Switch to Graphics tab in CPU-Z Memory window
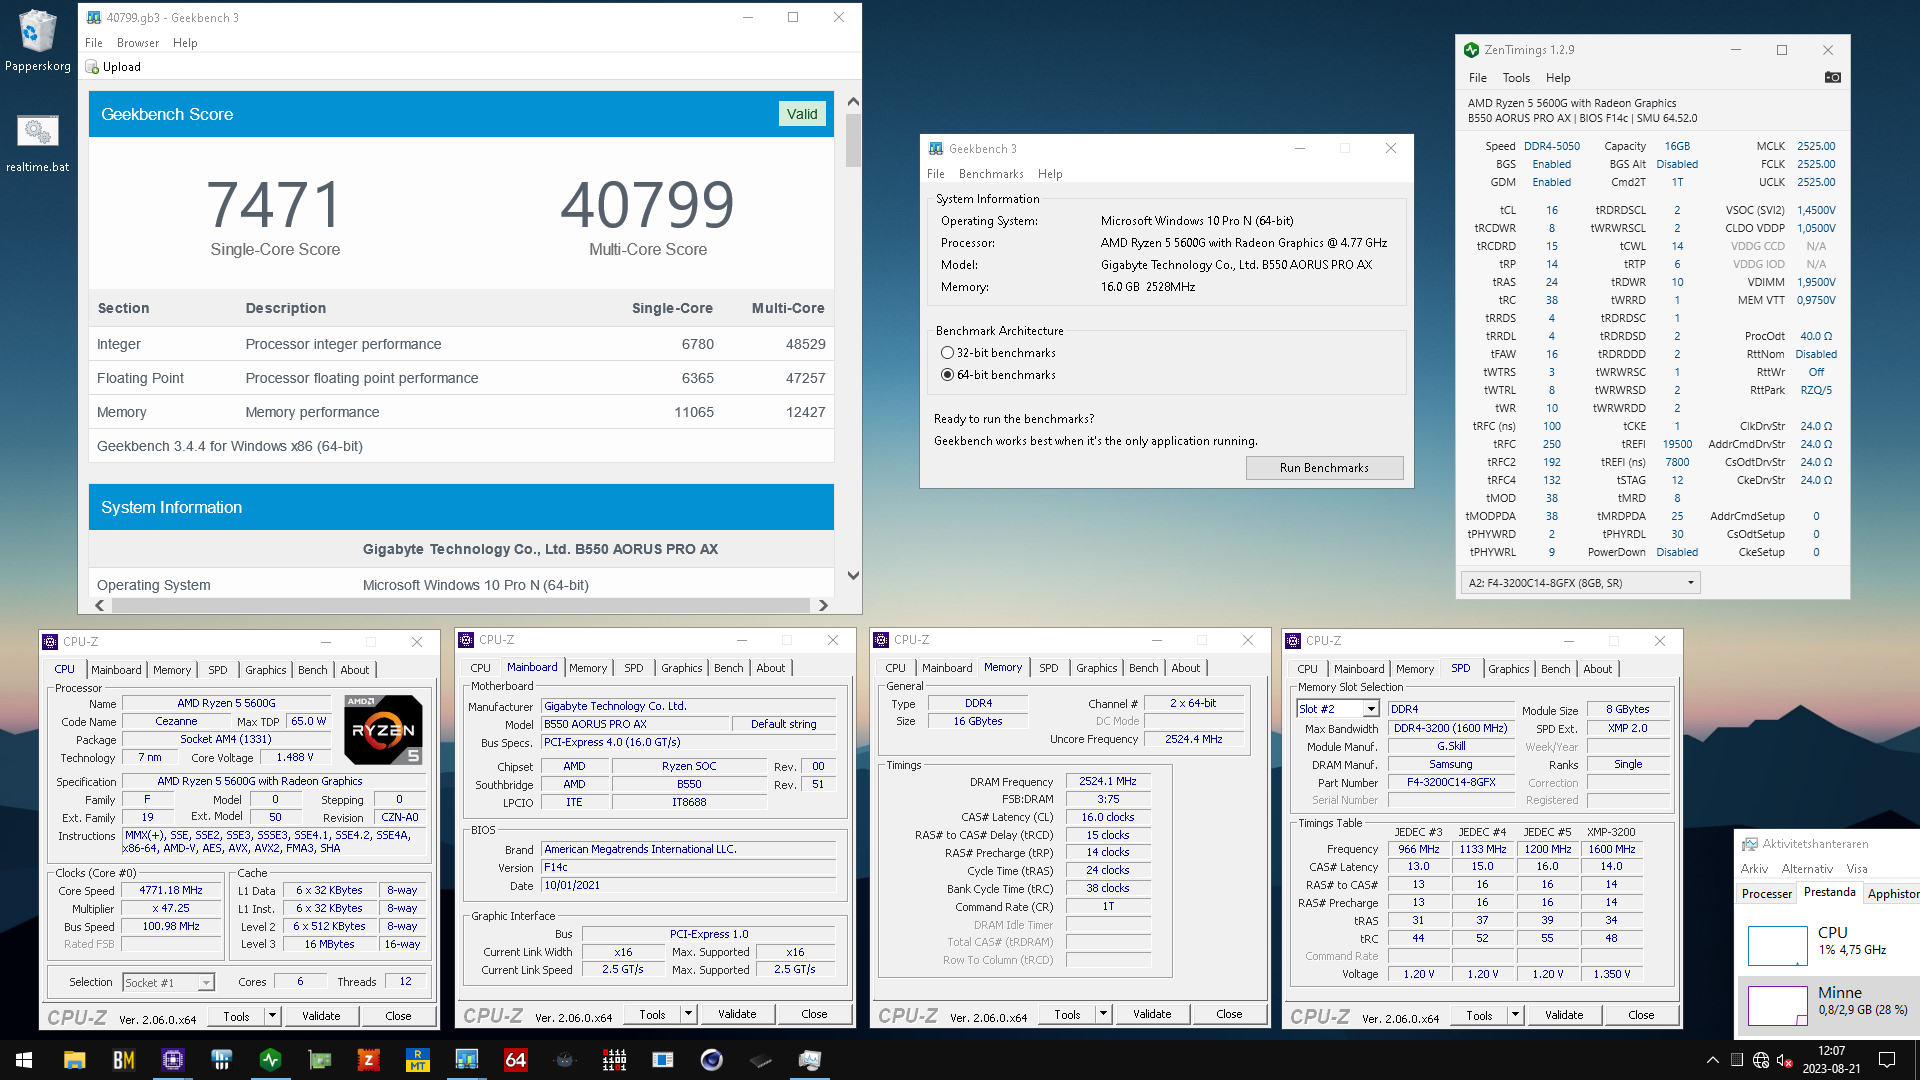Viewport: 1920px width, 1080px height. (x=1097, y=668)
